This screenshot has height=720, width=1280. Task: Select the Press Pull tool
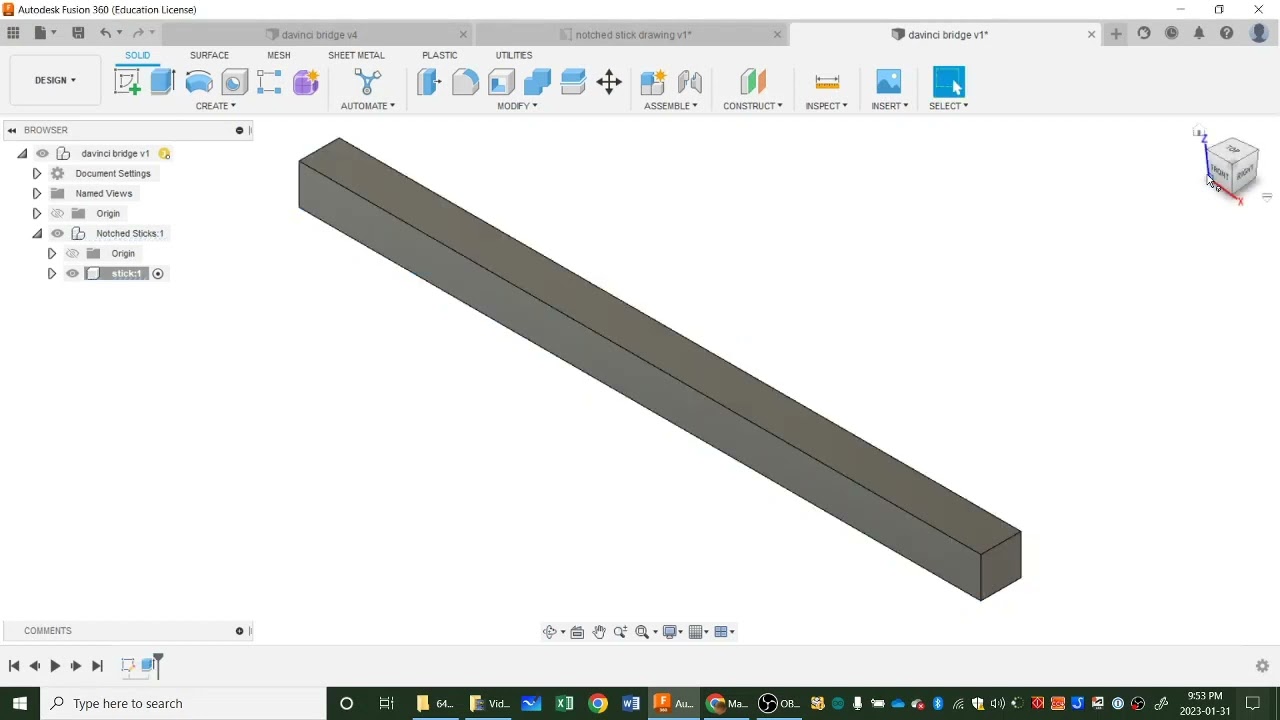coord(429,82)
